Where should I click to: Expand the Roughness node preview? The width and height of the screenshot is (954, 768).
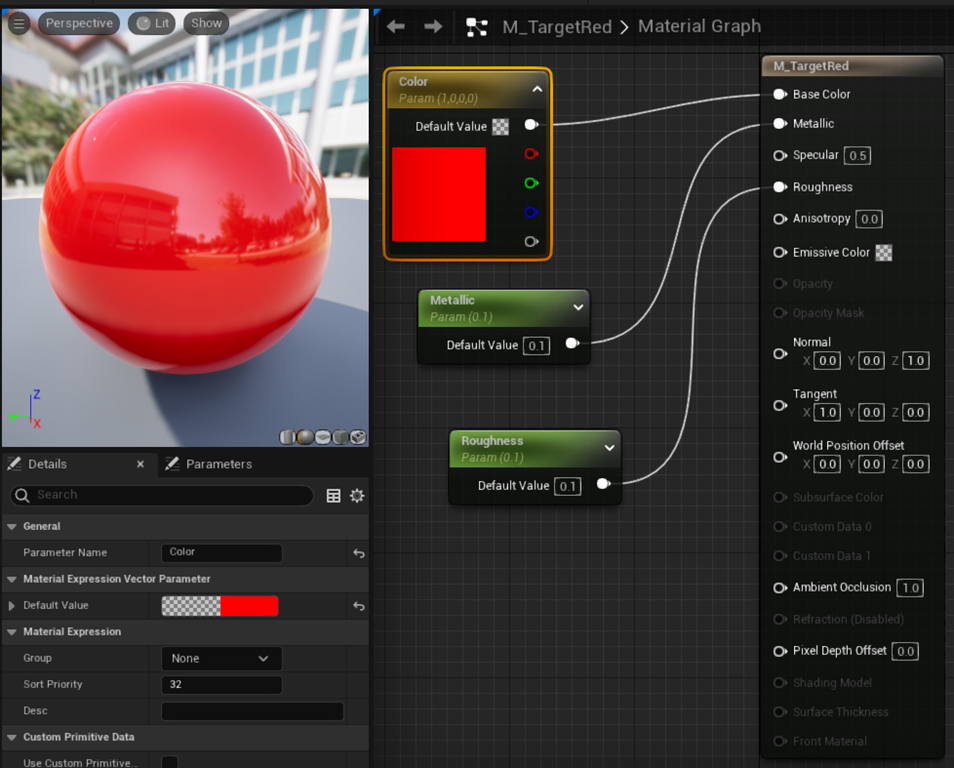pyautogui.click(x=609, y=448)
